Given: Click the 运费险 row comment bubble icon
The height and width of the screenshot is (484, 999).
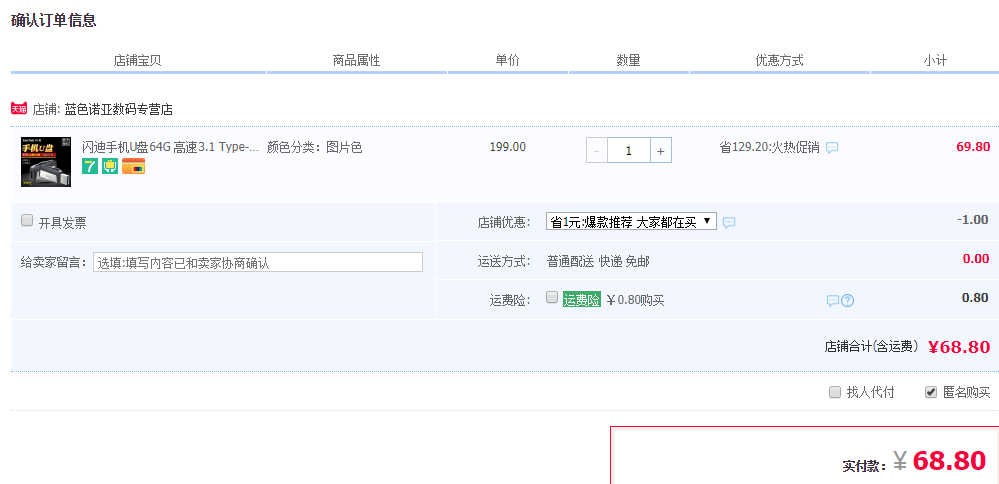Looking at the screenshot, I should 833,301.
